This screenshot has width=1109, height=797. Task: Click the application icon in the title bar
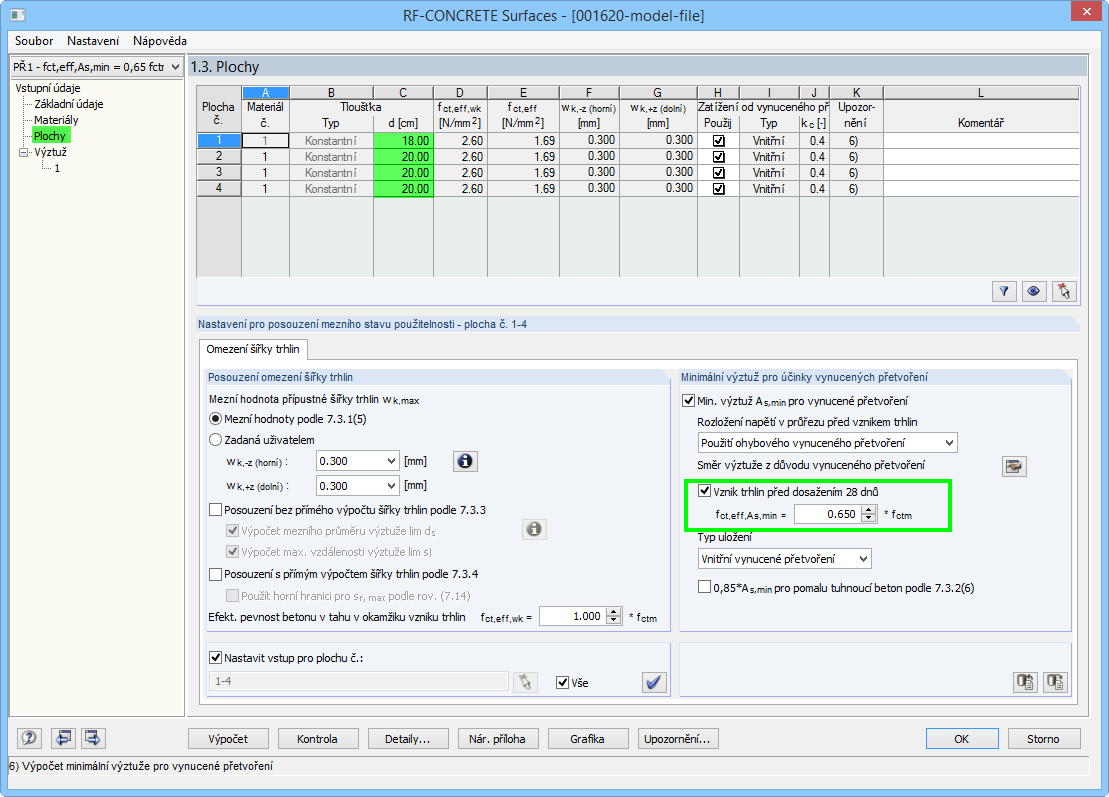[x=17, y=14]
